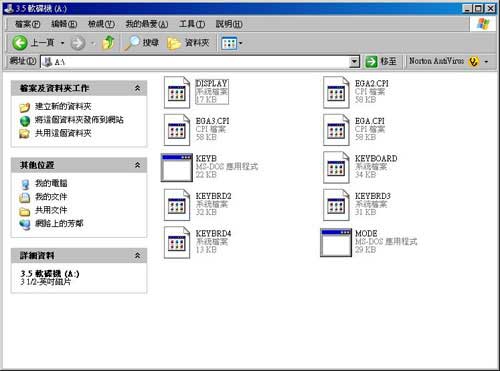Click the KEYBOARD file name text

[376, 158]
